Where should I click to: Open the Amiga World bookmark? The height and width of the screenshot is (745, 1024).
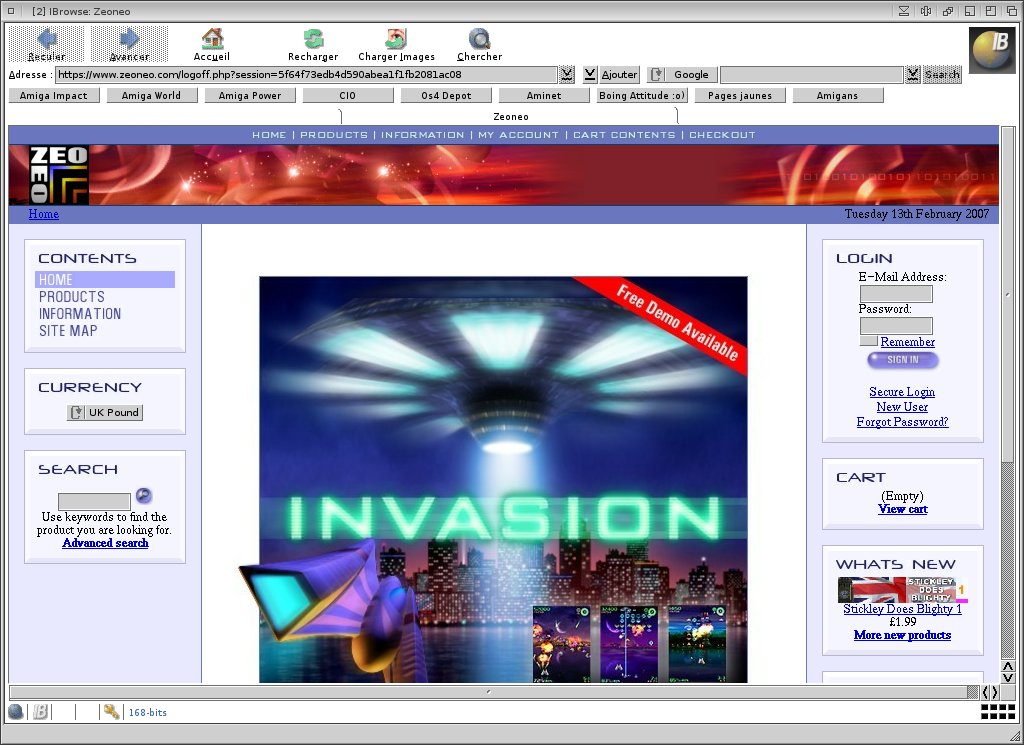pos(152,95)
